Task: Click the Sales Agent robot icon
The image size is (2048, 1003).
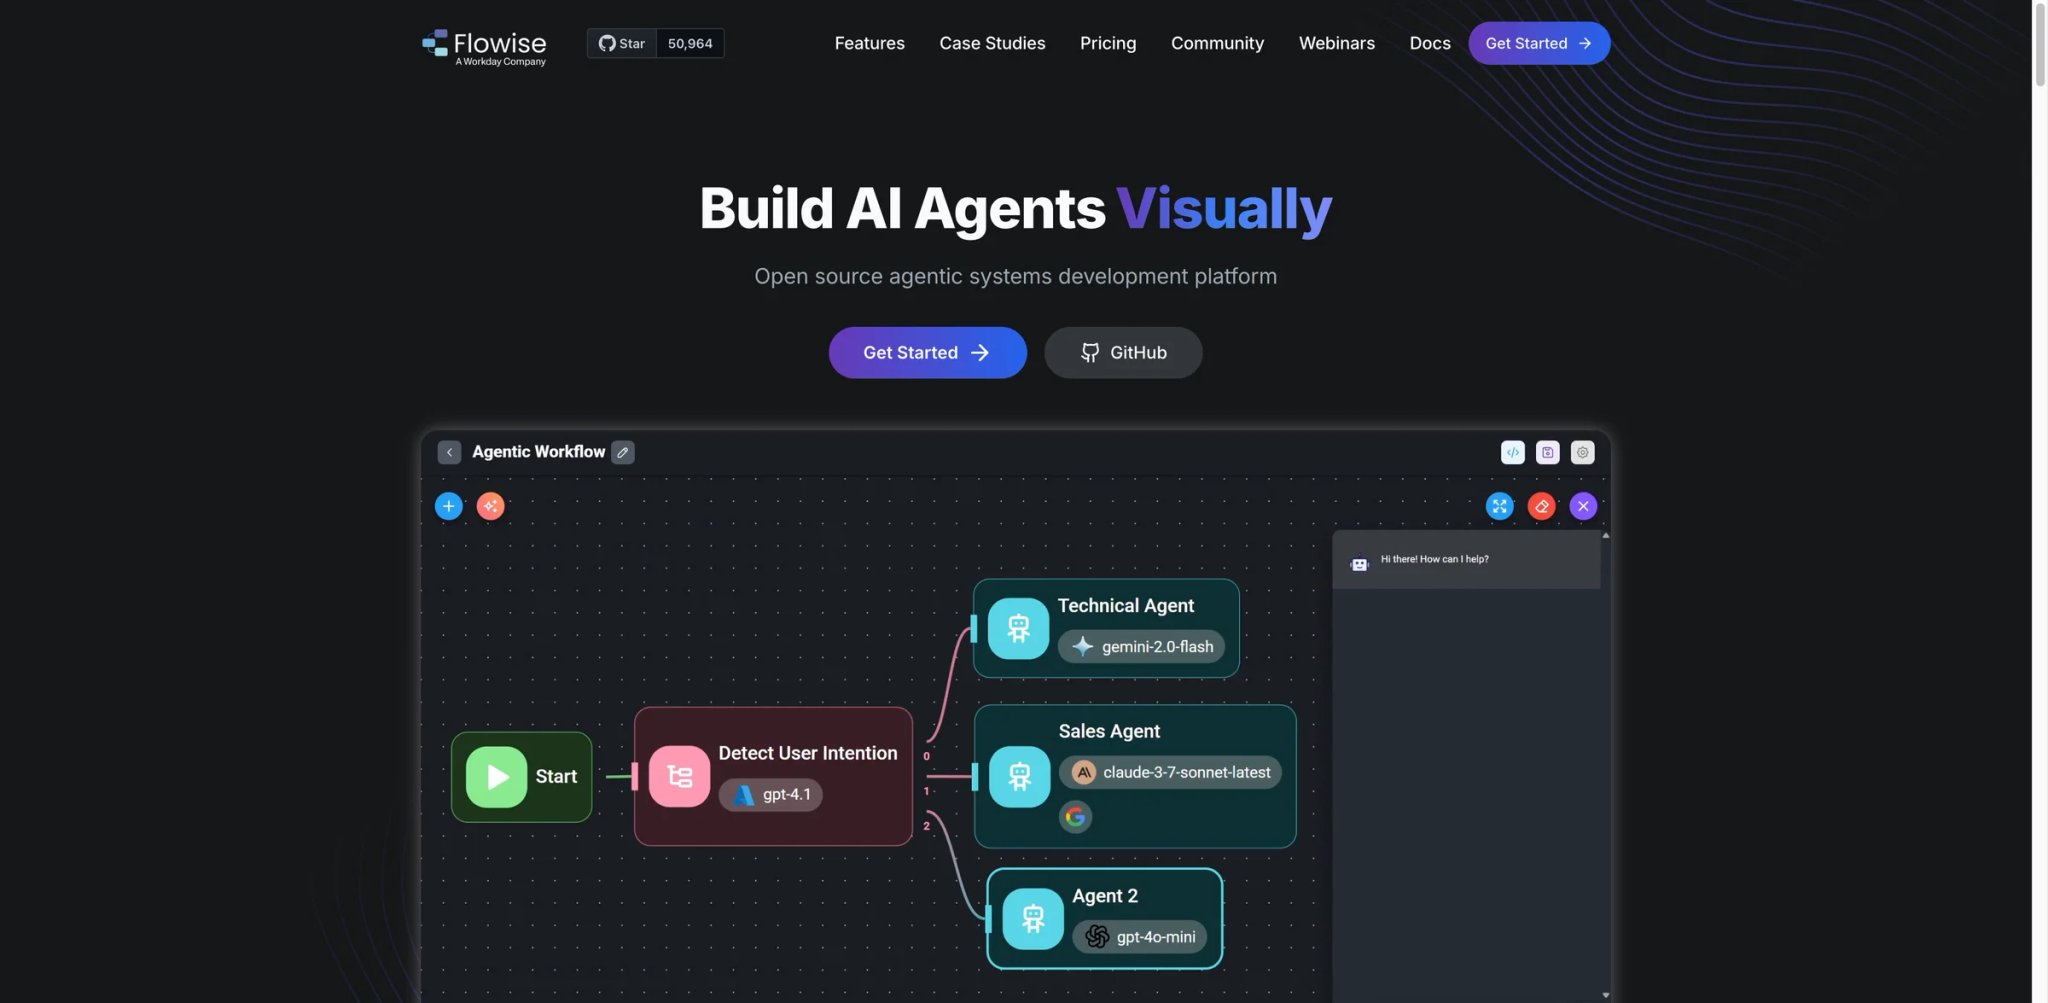Action: pos(1019,776)
